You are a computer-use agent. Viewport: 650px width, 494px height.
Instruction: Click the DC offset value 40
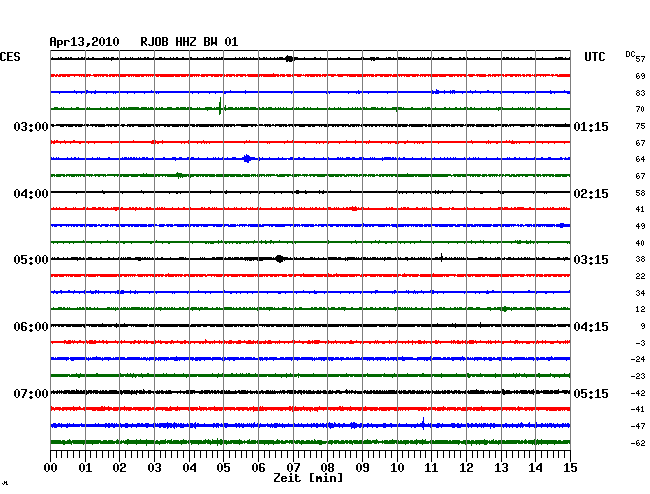[640, 243]
